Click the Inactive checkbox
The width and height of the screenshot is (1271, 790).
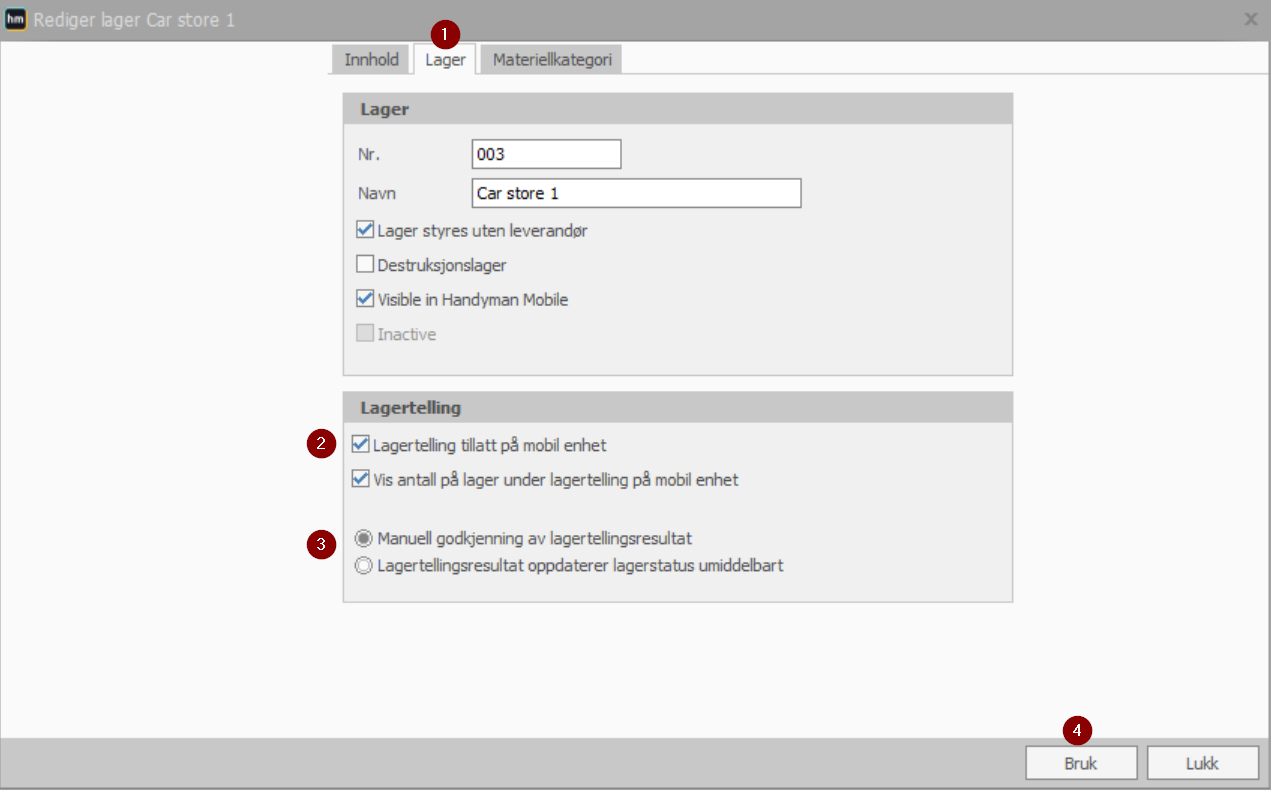tap(365, 334)
